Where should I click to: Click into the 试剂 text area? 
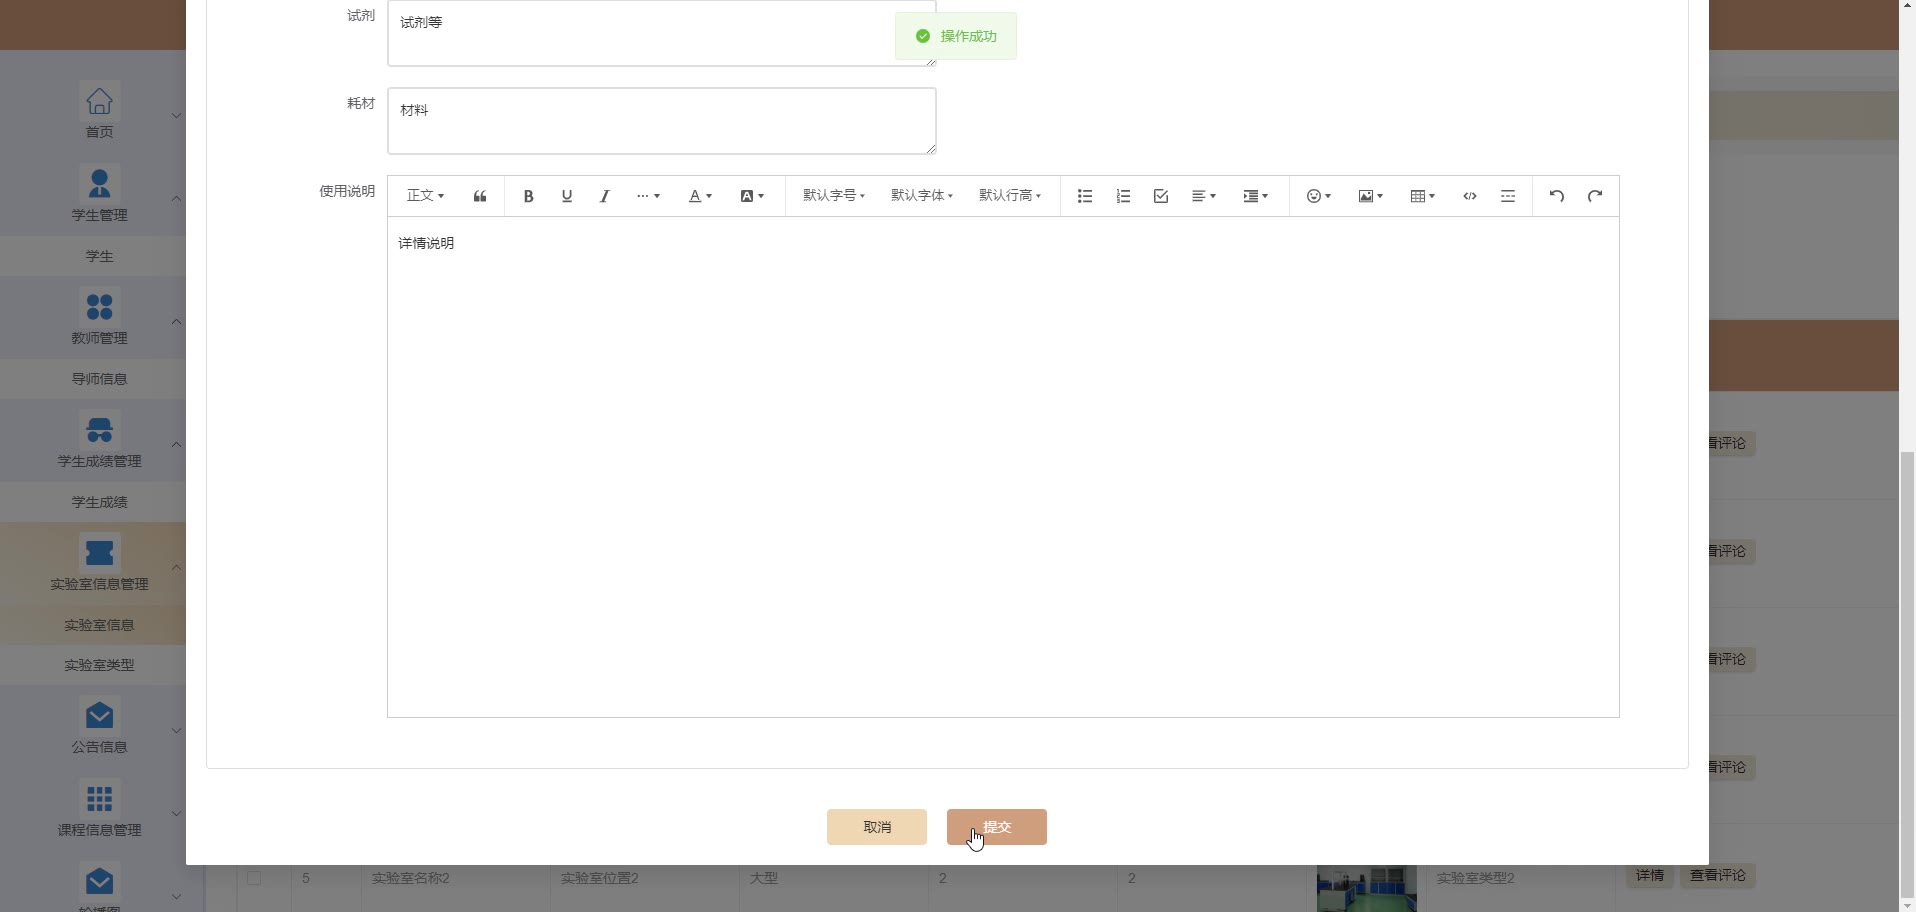[662, 33]
